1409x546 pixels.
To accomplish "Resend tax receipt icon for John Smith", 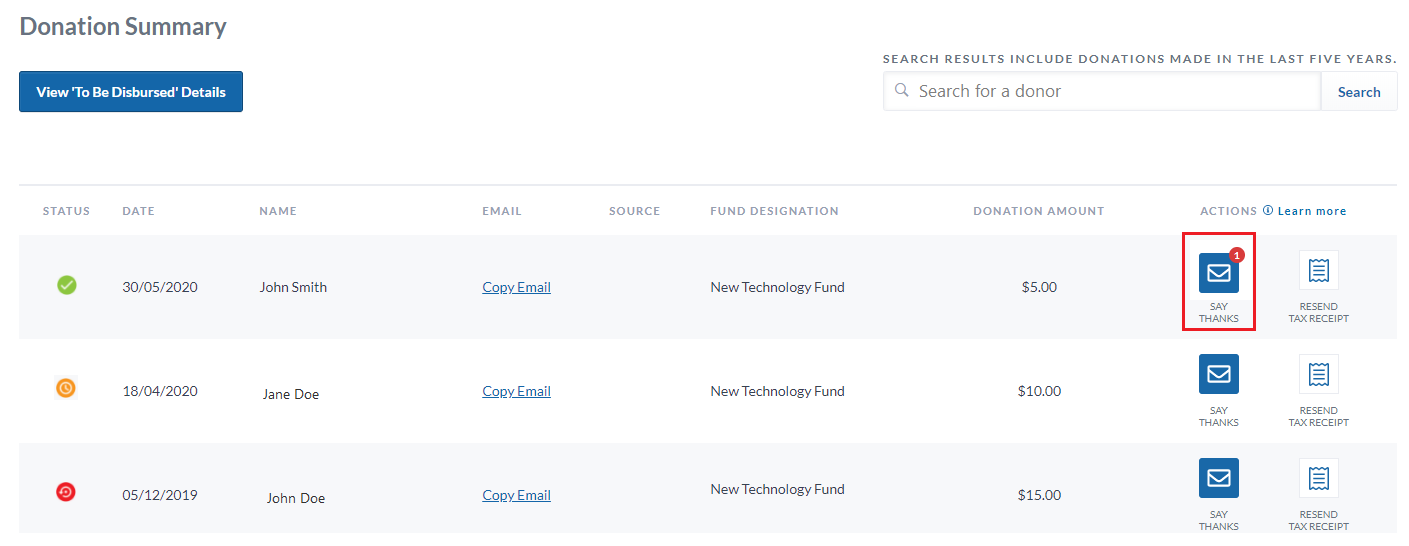I will click(x=1318, y=270).
